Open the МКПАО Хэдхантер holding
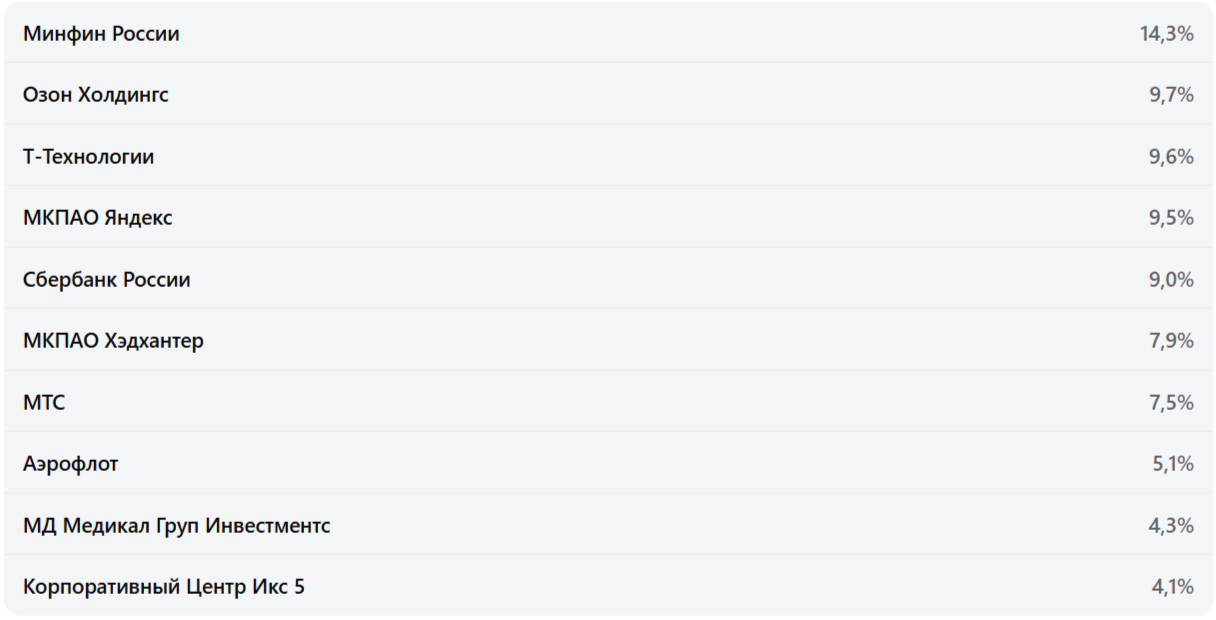 [113, 341]
